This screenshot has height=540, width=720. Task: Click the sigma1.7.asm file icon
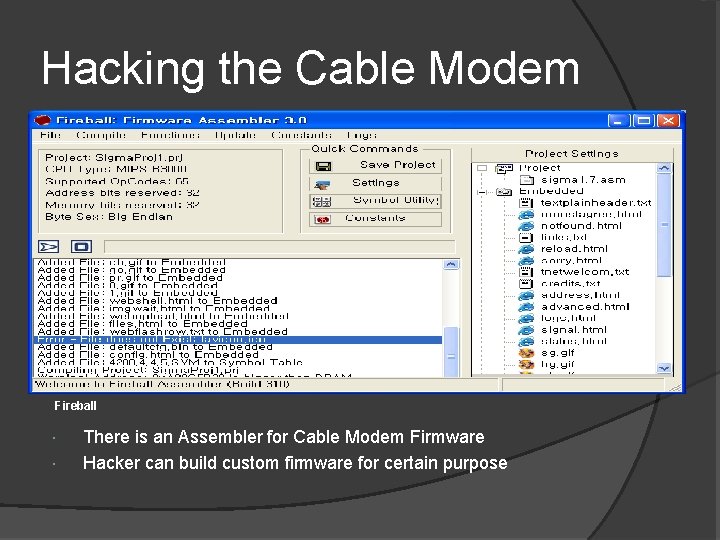pos(527,180)
